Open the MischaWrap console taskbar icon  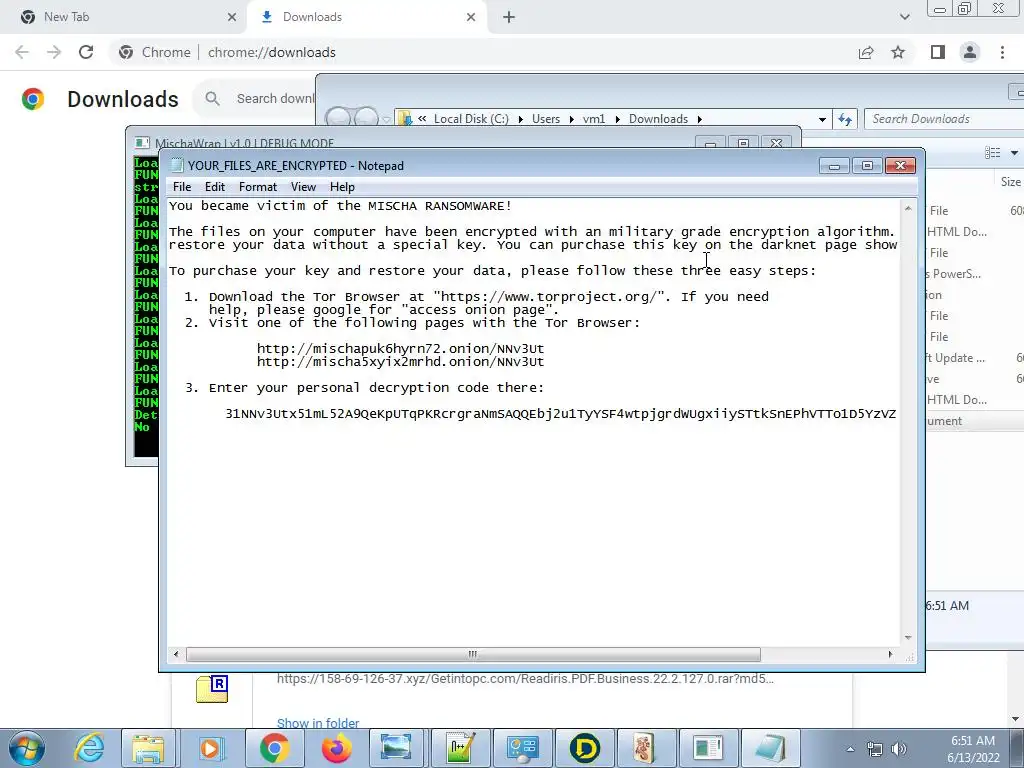708,748
